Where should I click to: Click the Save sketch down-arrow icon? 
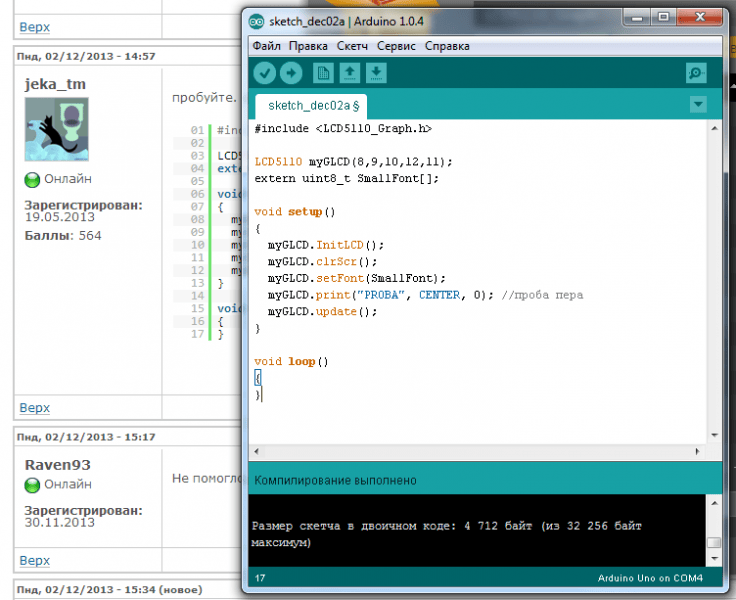point(376,73)
